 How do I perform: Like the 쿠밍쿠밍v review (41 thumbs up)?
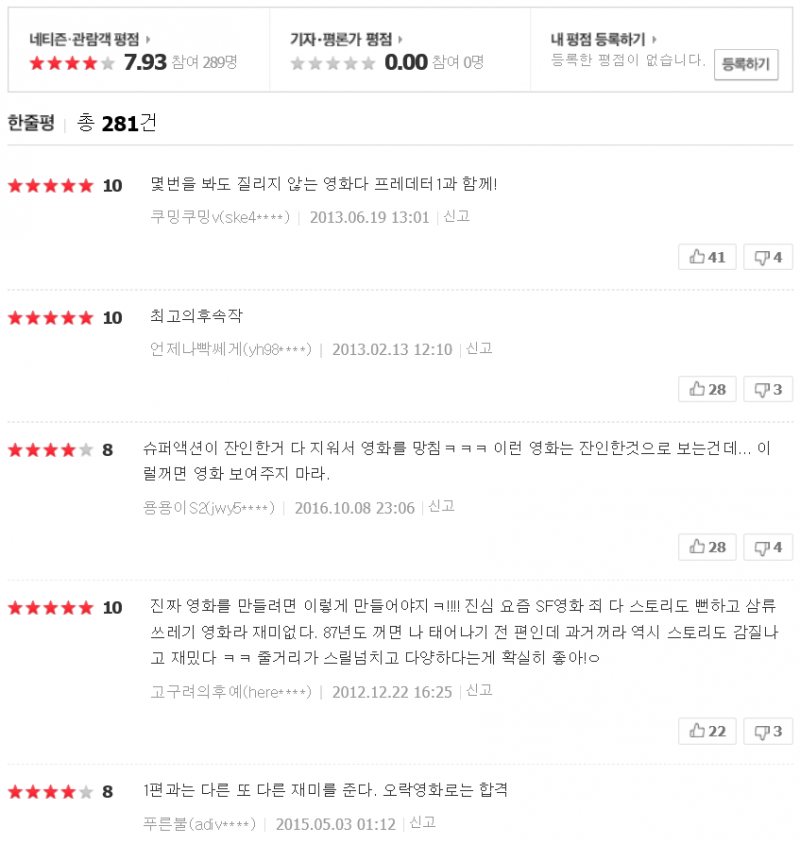click(707, 257)
